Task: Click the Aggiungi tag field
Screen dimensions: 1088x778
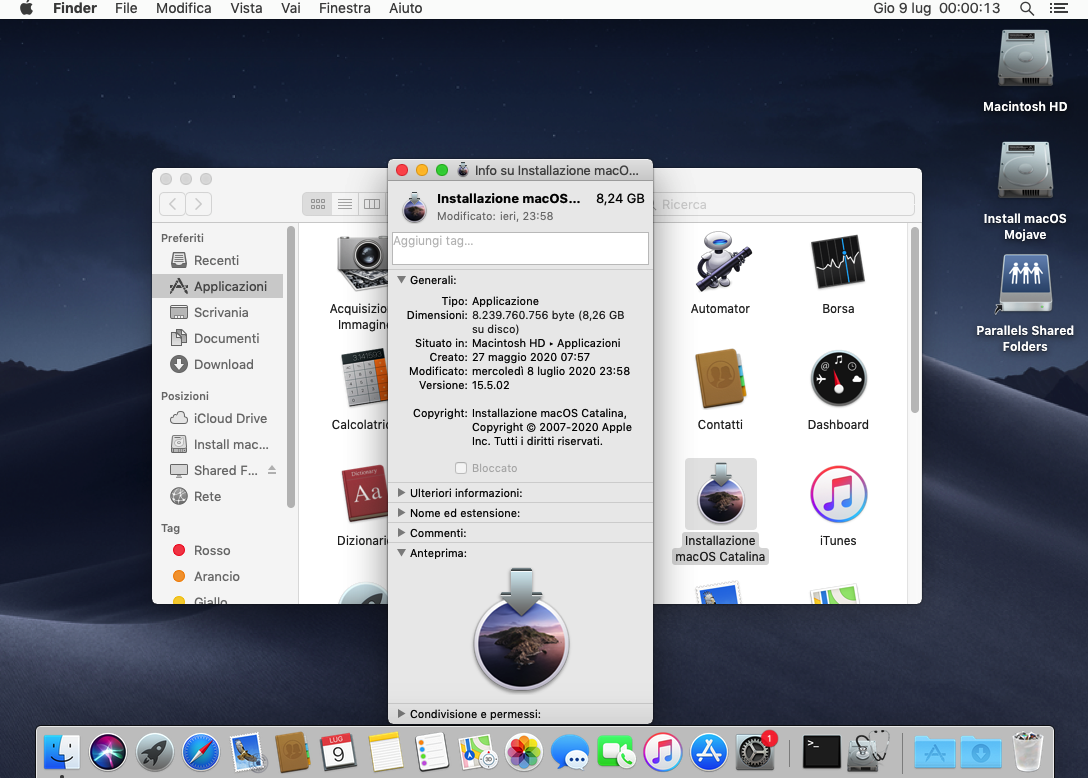Action: point(520,248)
